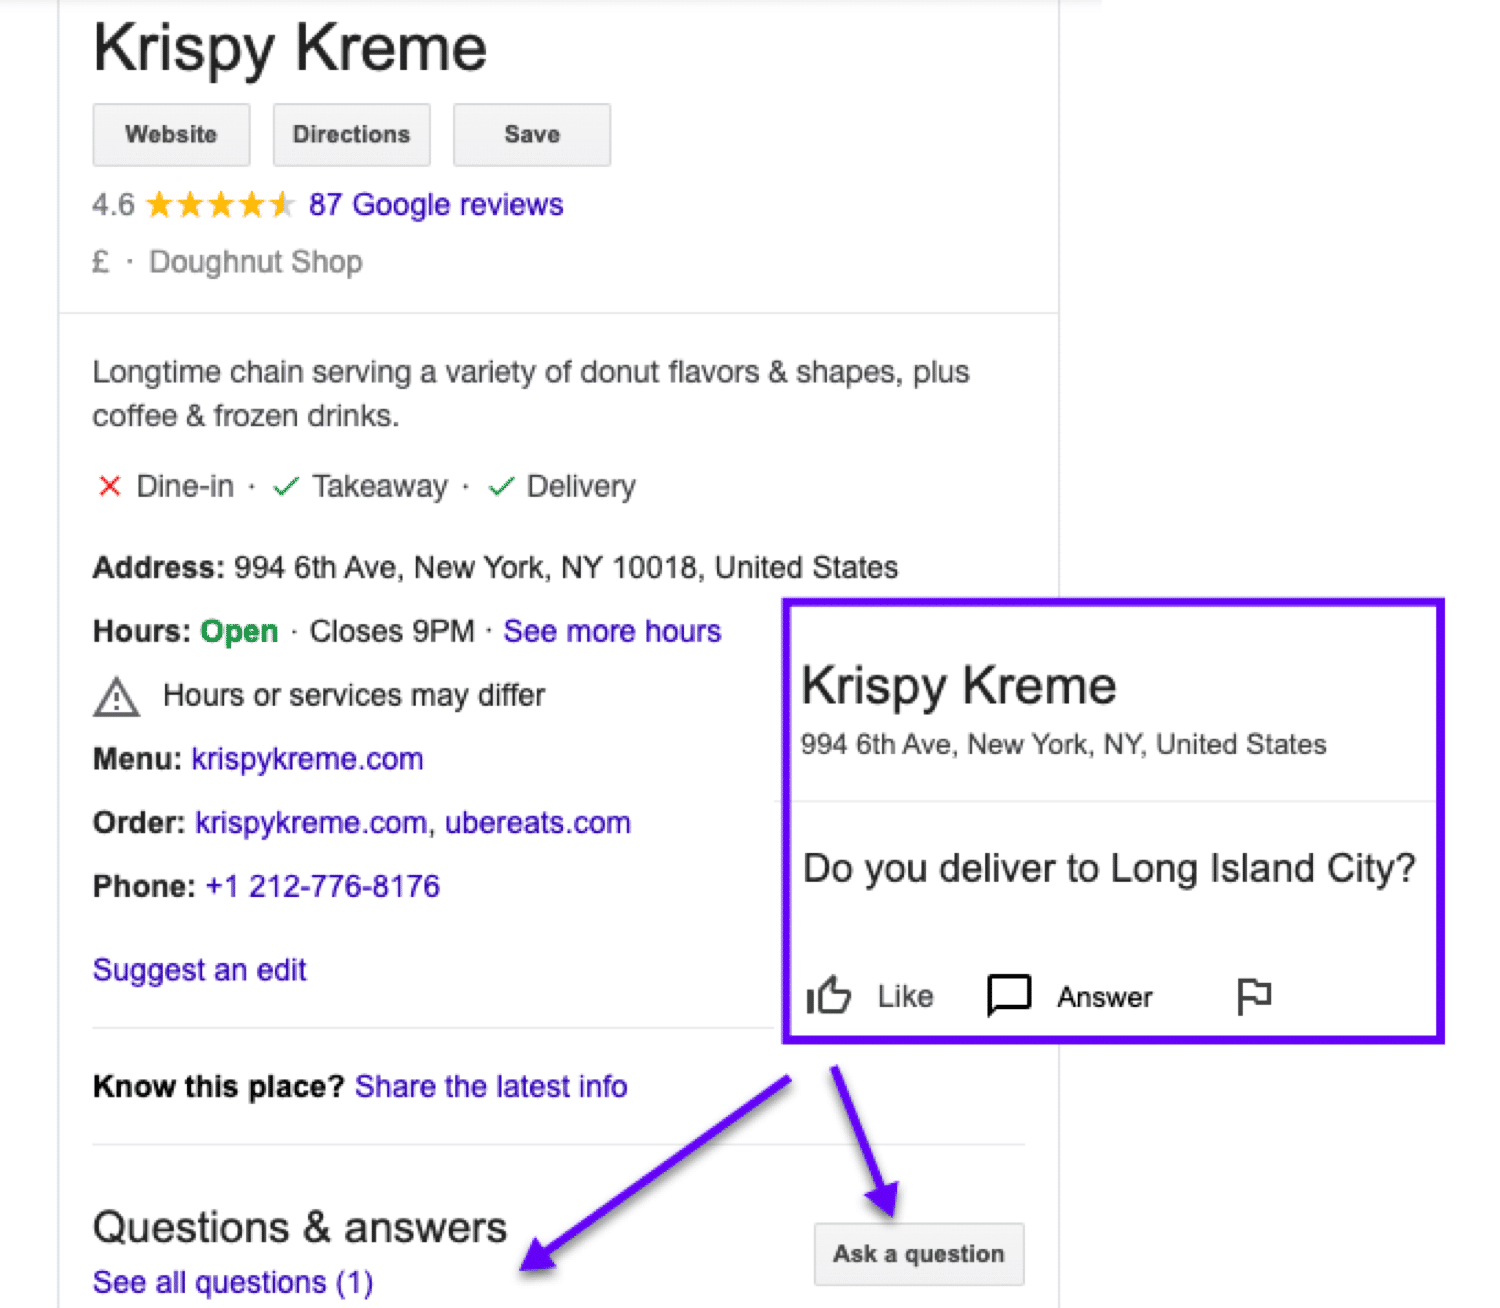Order through ubereats.com
1500x1308 pixels.
[537, 822]
